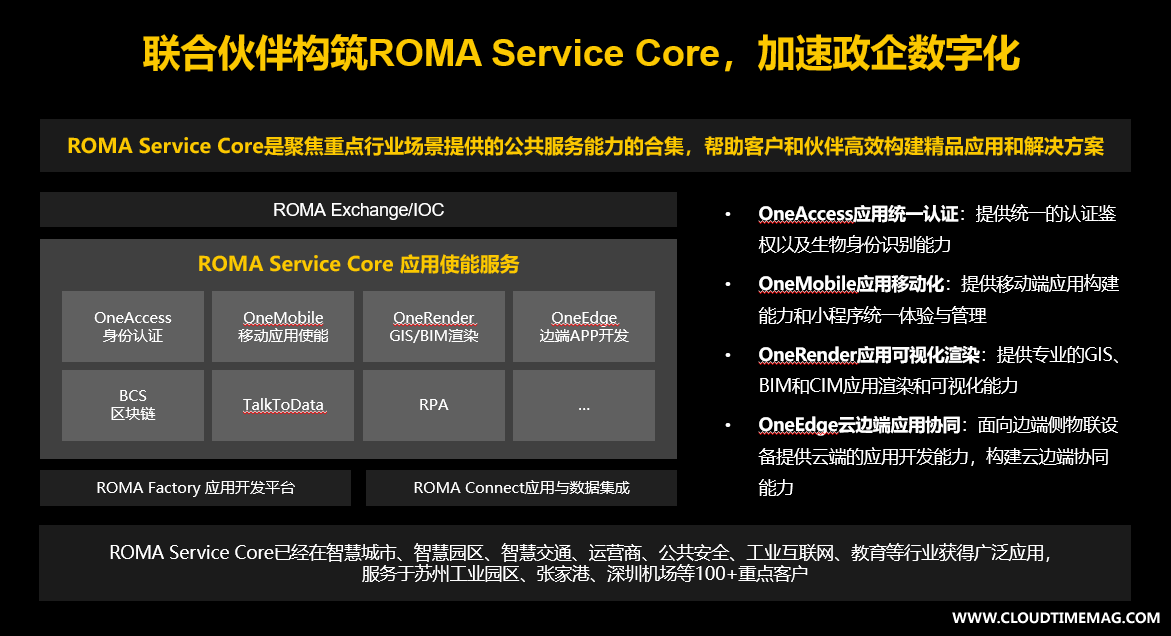
Task: Click the footer line 服务于苏州工业园区、张家港
Action: tap(585, 574)
